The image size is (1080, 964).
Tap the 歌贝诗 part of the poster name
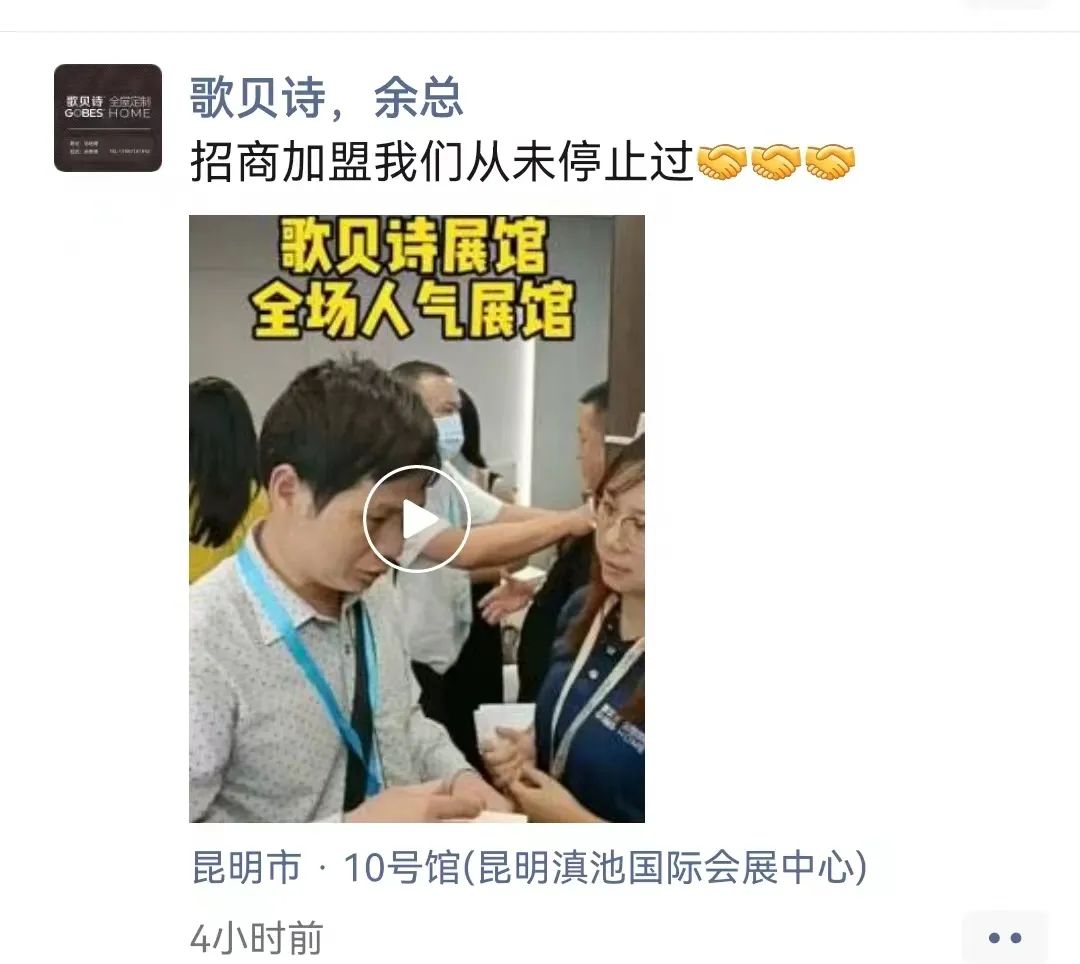pos(258,97)
